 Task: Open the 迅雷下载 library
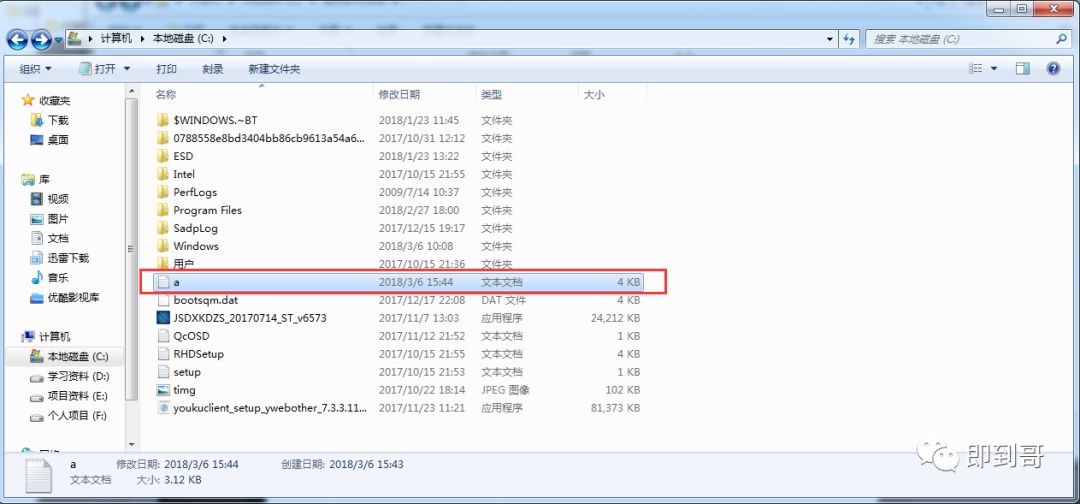(x=60, y=258)
